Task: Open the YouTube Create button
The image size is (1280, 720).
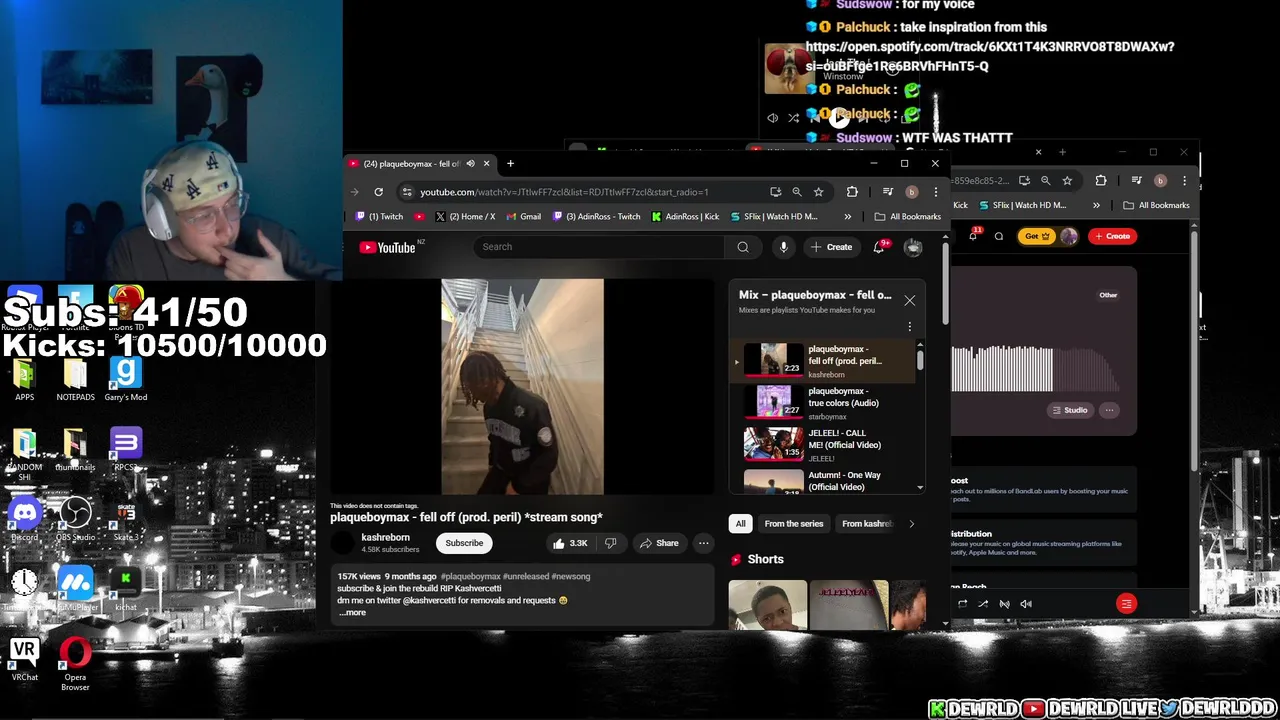Action: tap(831, 247)
